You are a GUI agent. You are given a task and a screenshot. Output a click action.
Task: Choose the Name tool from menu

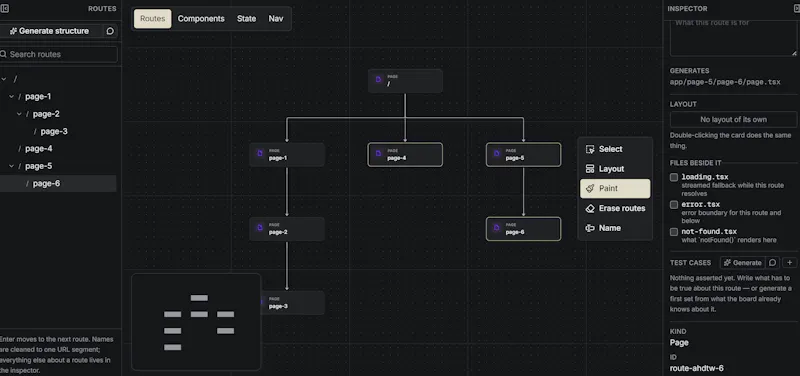click(615, 228)
